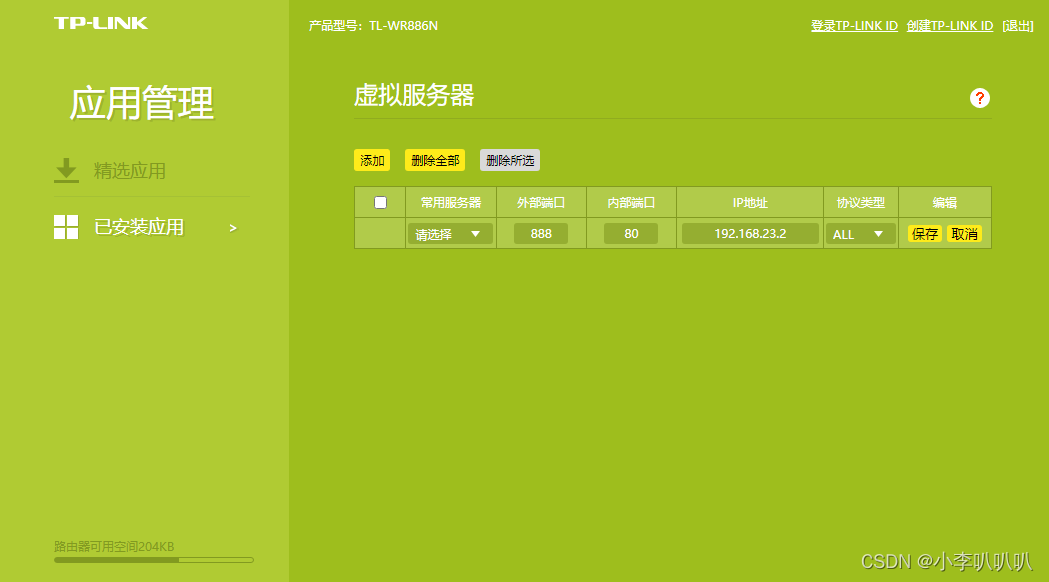
Task: Click the grid icon beside 已安装应用
Action: (x=65, y=227)
